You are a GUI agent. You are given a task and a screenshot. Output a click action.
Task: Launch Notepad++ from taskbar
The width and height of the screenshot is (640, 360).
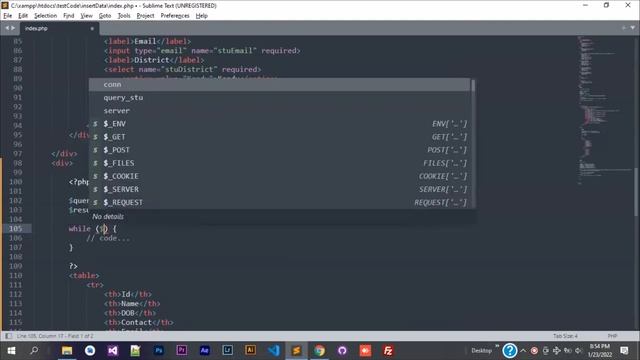(x=136, y=351)
